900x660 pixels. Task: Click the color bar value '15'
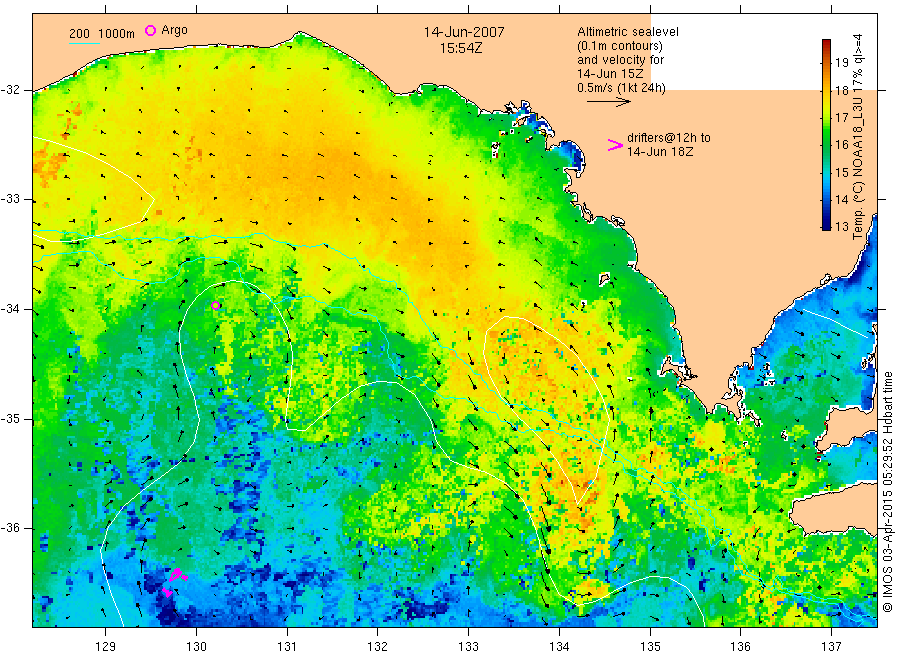pos(841,172)
